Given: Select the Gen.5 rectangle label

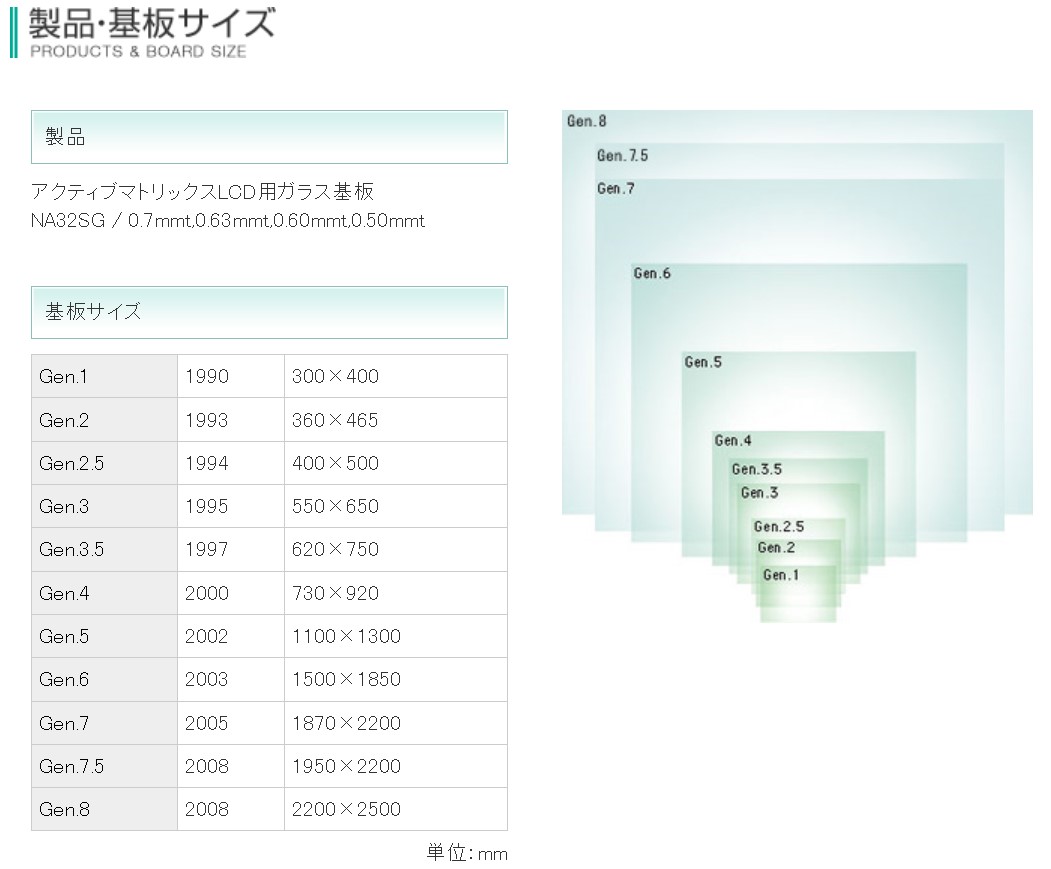Looking at the screenshot, I should tap(703, 362).
